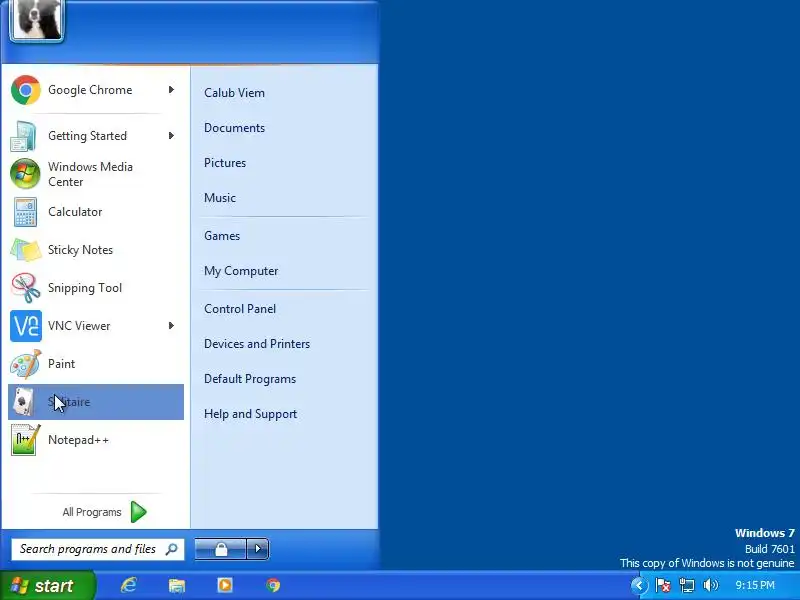The height and width of the screenshot is (600, 800).
Task: Expand shutdown options arrow
Action: pos(258,549)
